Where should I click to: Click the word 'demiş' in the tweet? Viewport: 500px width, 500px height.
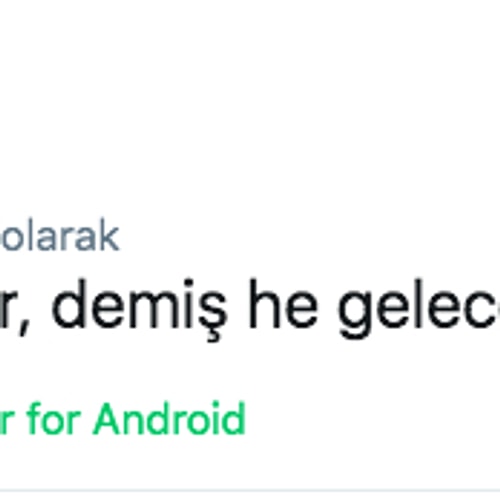[140, 307]
